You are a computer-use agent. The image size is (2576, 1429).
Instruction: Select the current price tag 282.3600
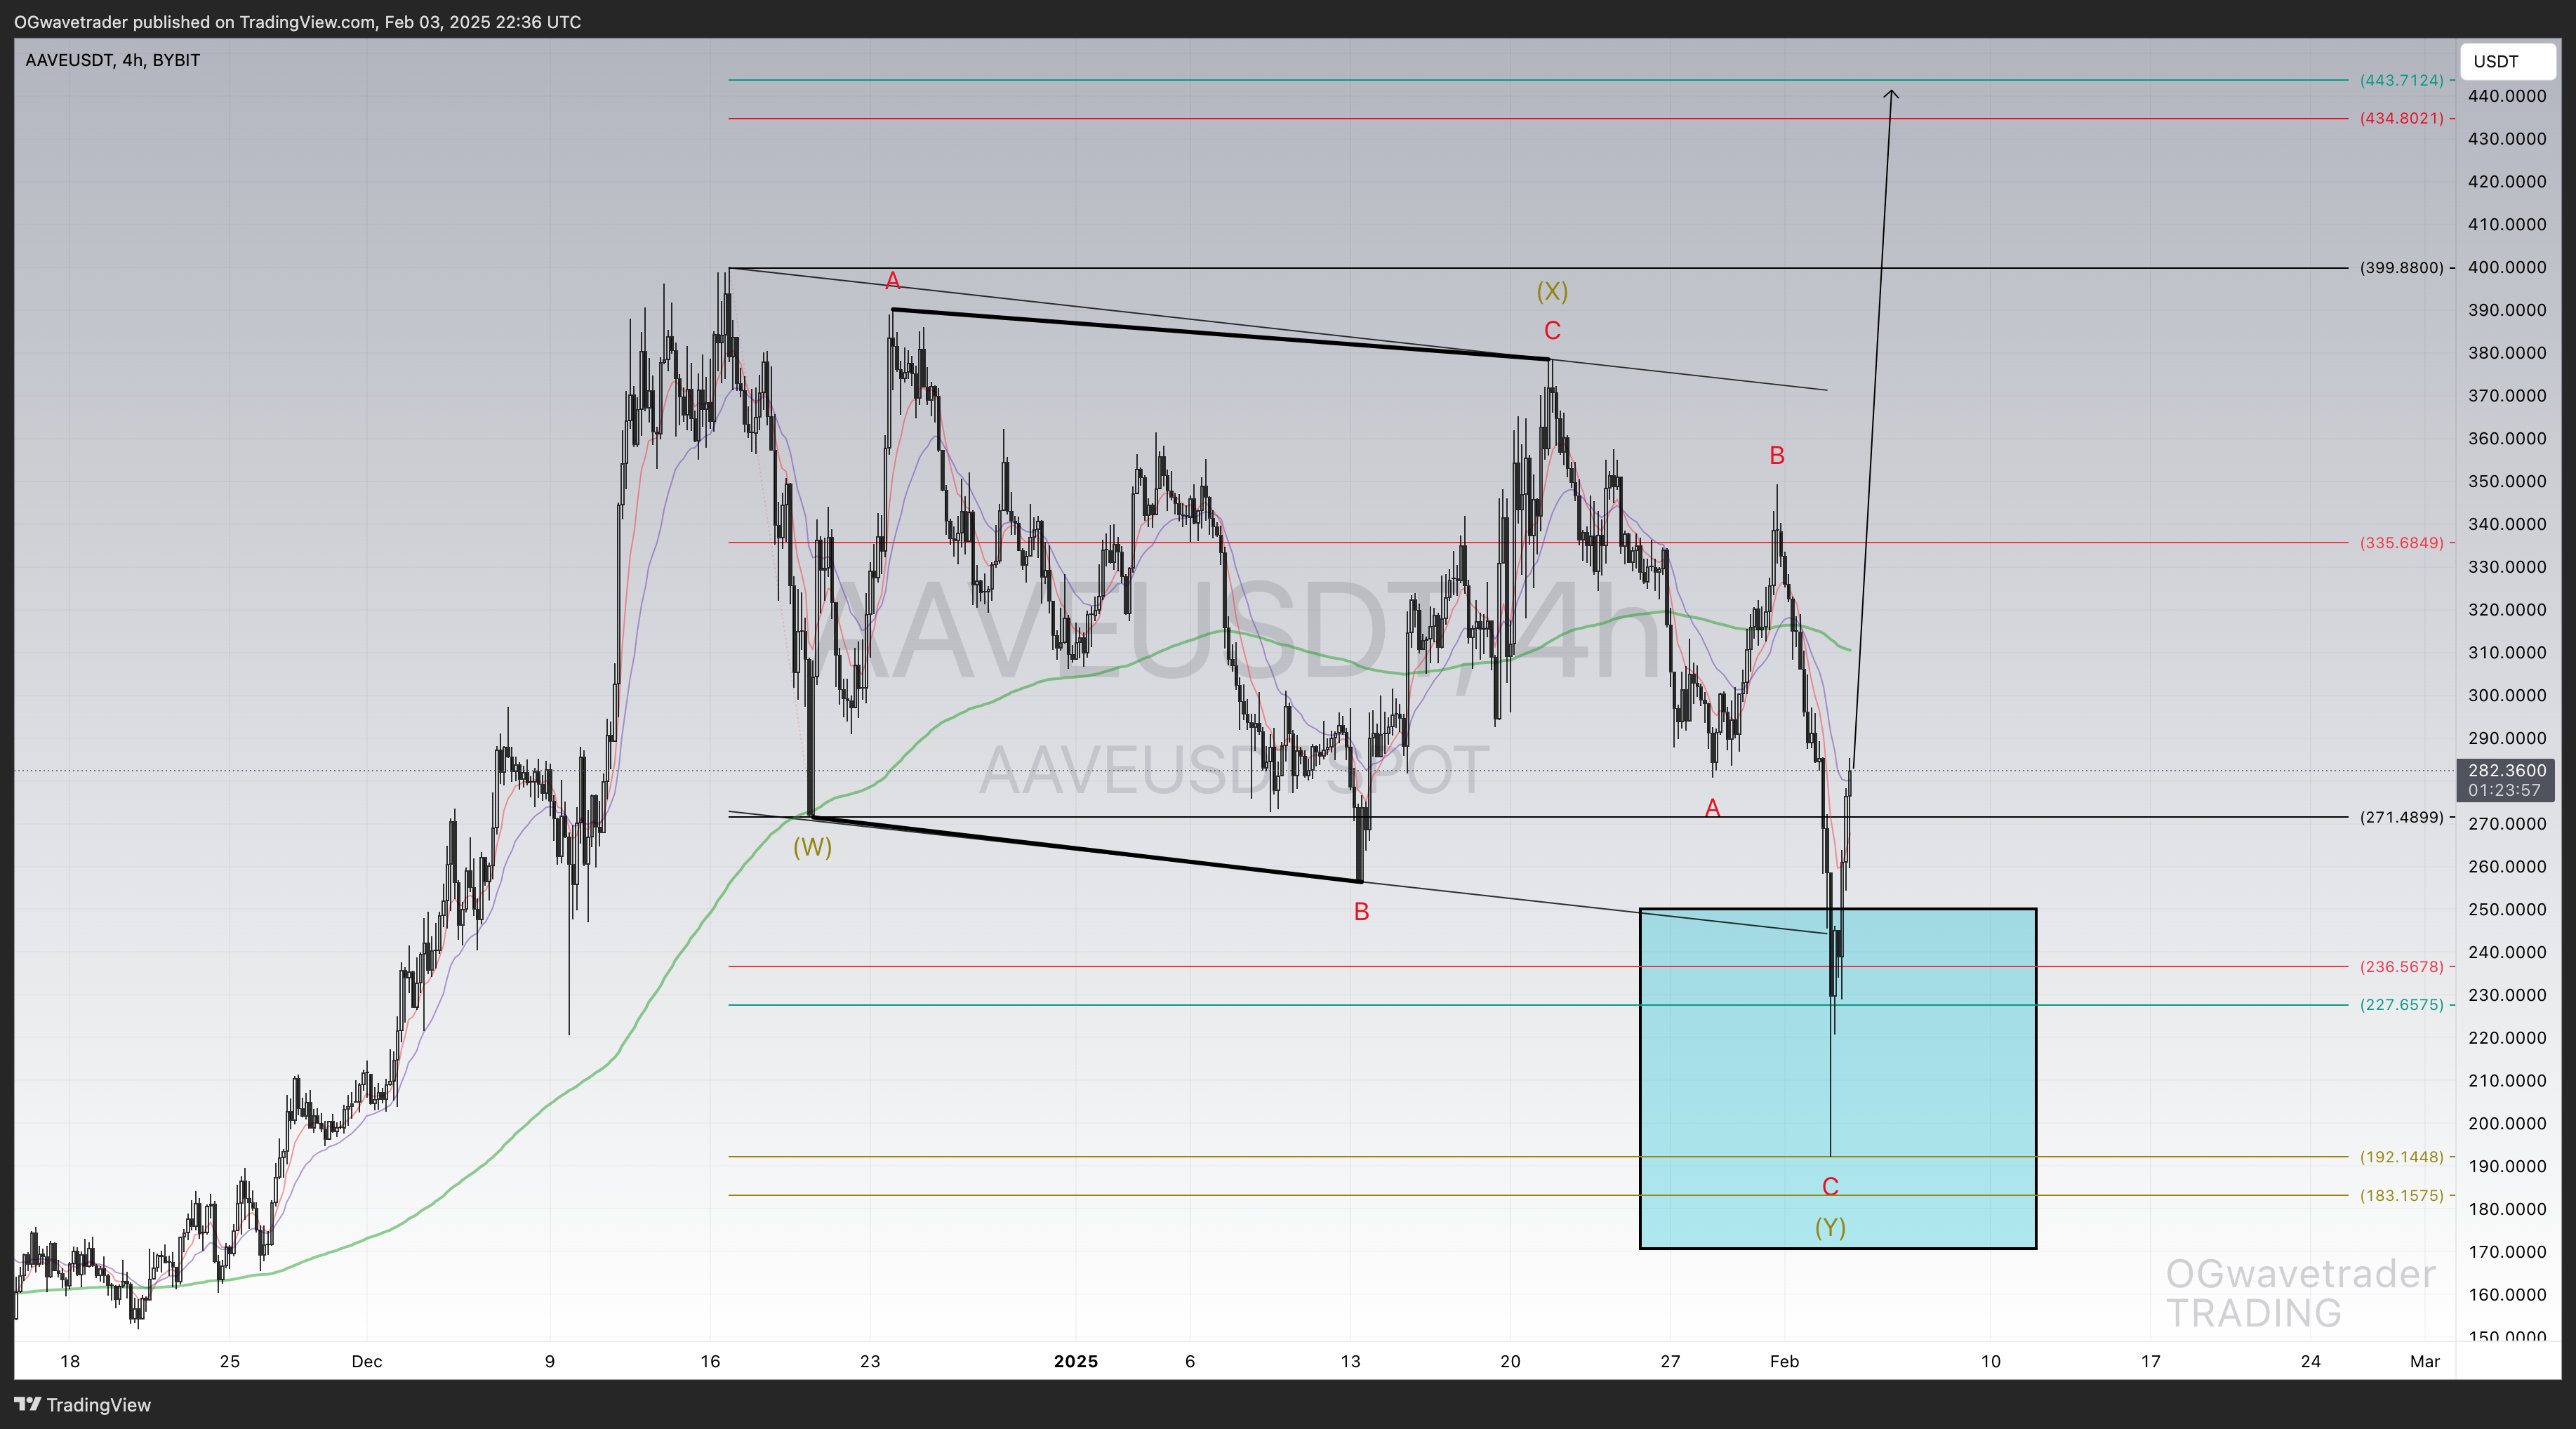tap(2506, 770)
